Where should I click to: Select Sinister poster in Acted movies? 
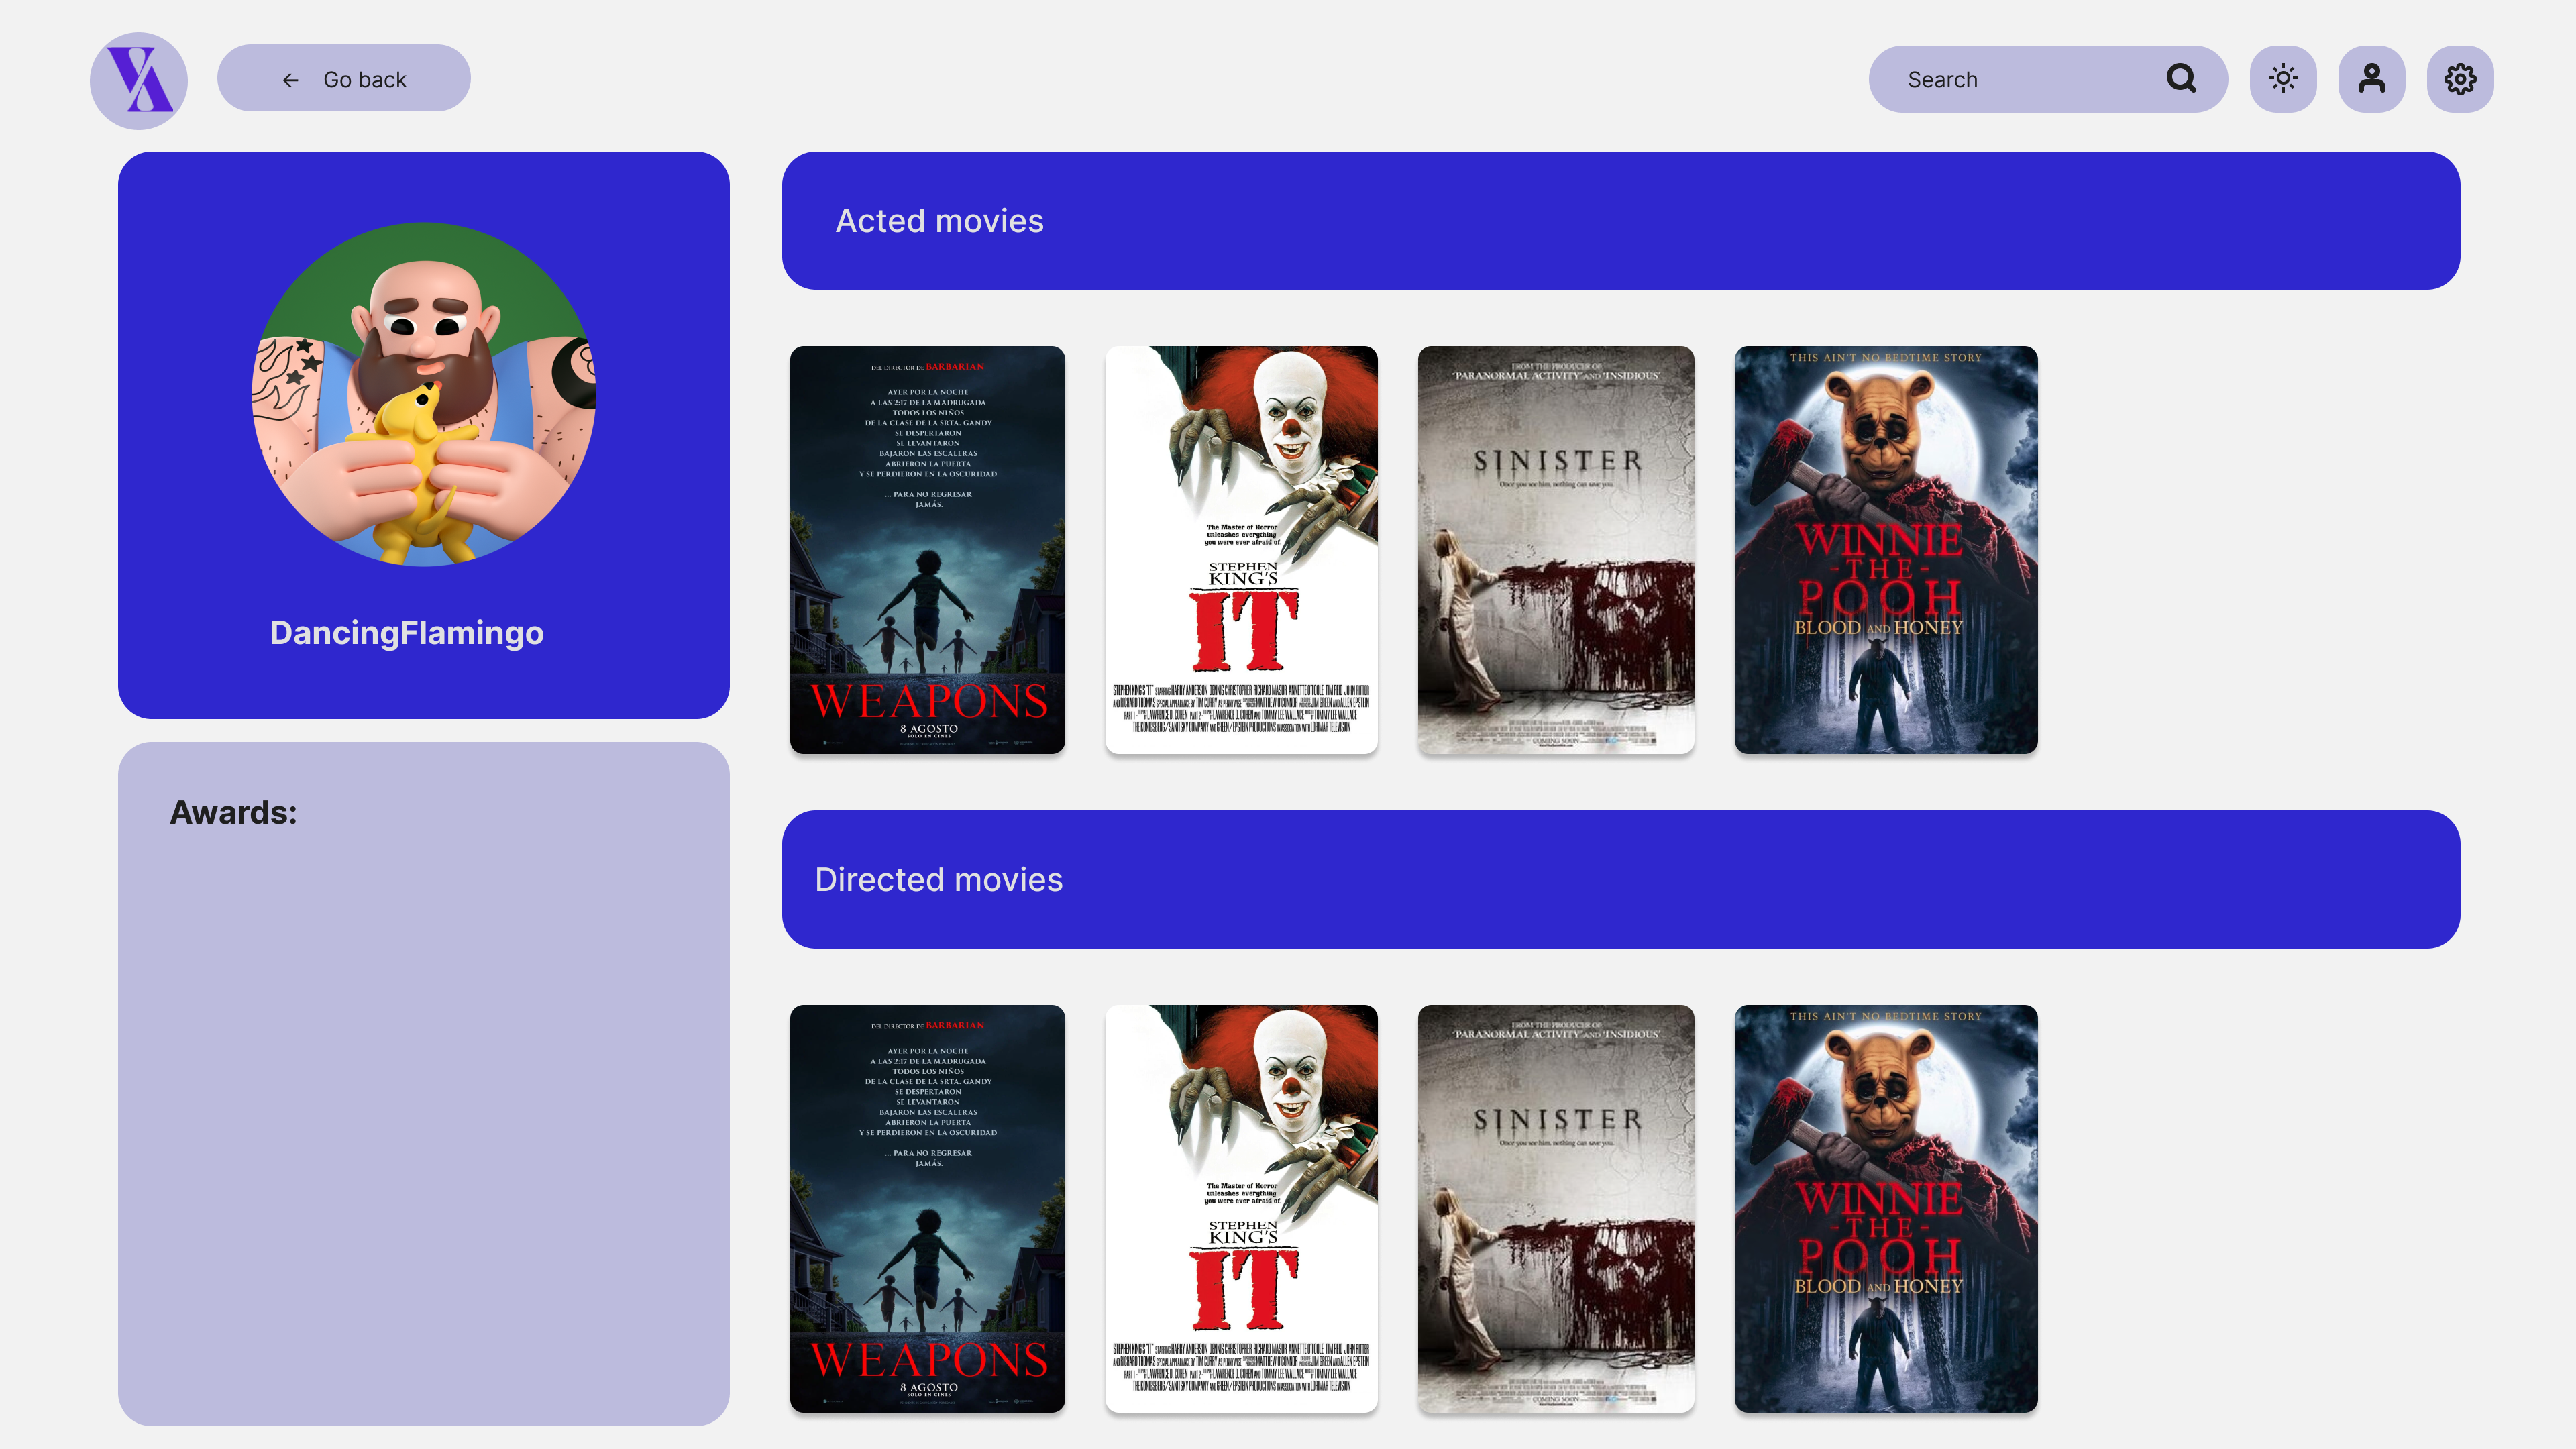pyautogui.click(x=1556, y=550)
